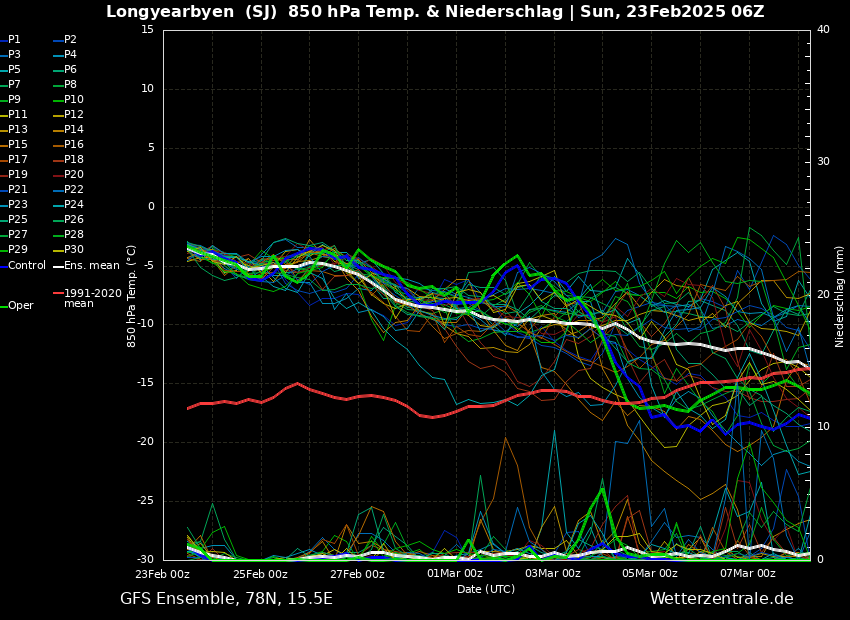This screenshot has width=850, height=620.
Task: Click the Oper legend entry
Action: tap(20, 306)
